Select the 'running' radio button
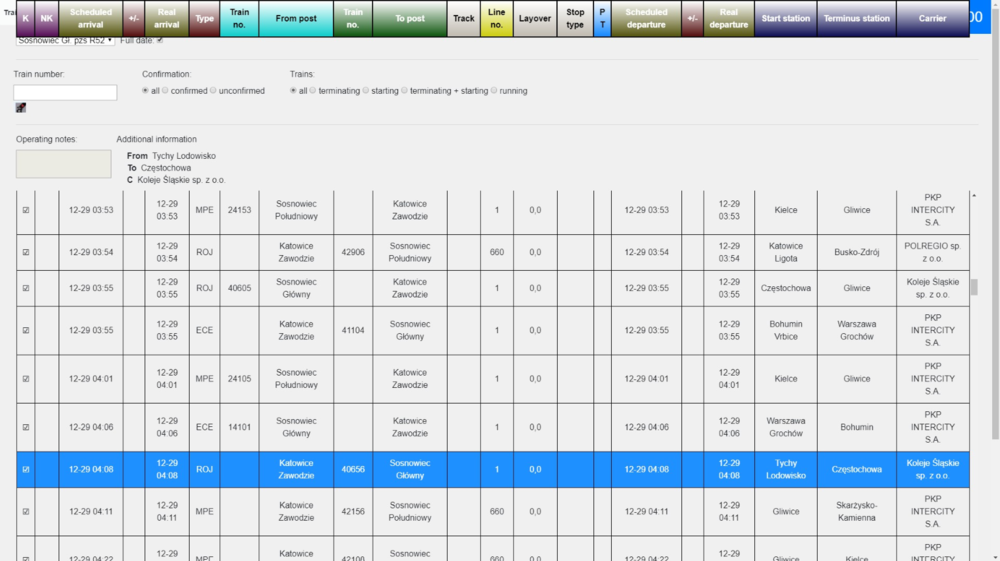This screenshot has height=561, width=1000. tap(494, 91)
